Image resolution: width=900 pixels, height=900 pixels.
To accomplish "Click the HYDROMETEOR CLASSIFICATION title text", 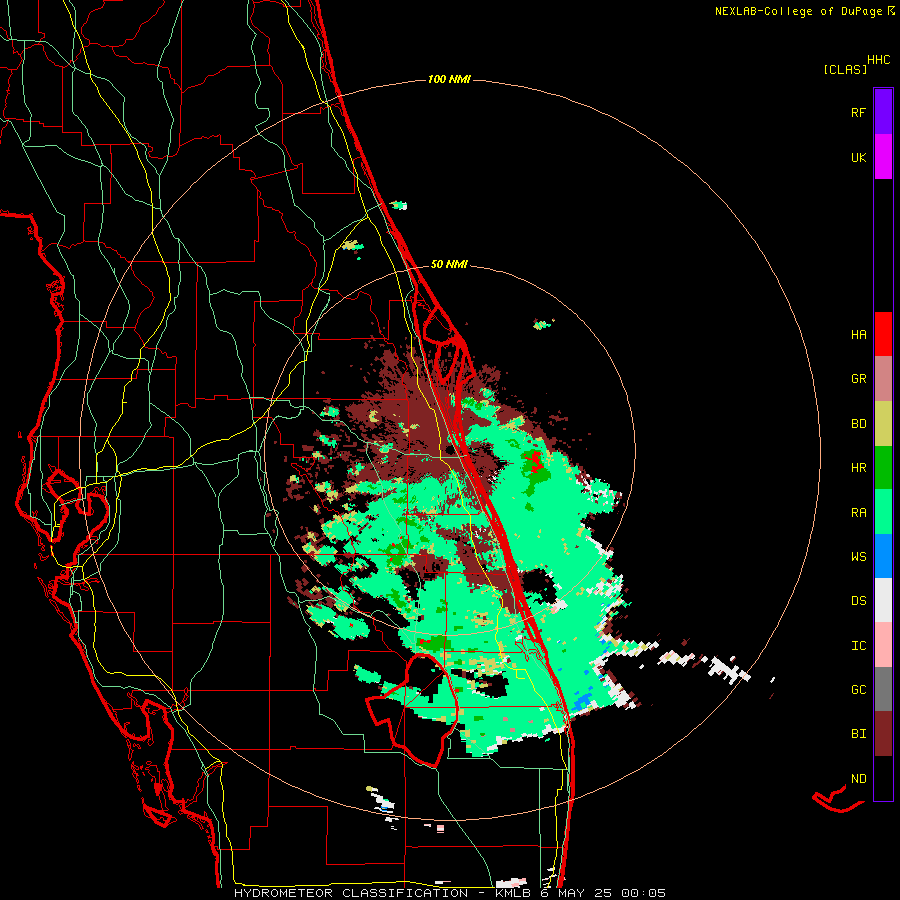I will tap(351, 893).
